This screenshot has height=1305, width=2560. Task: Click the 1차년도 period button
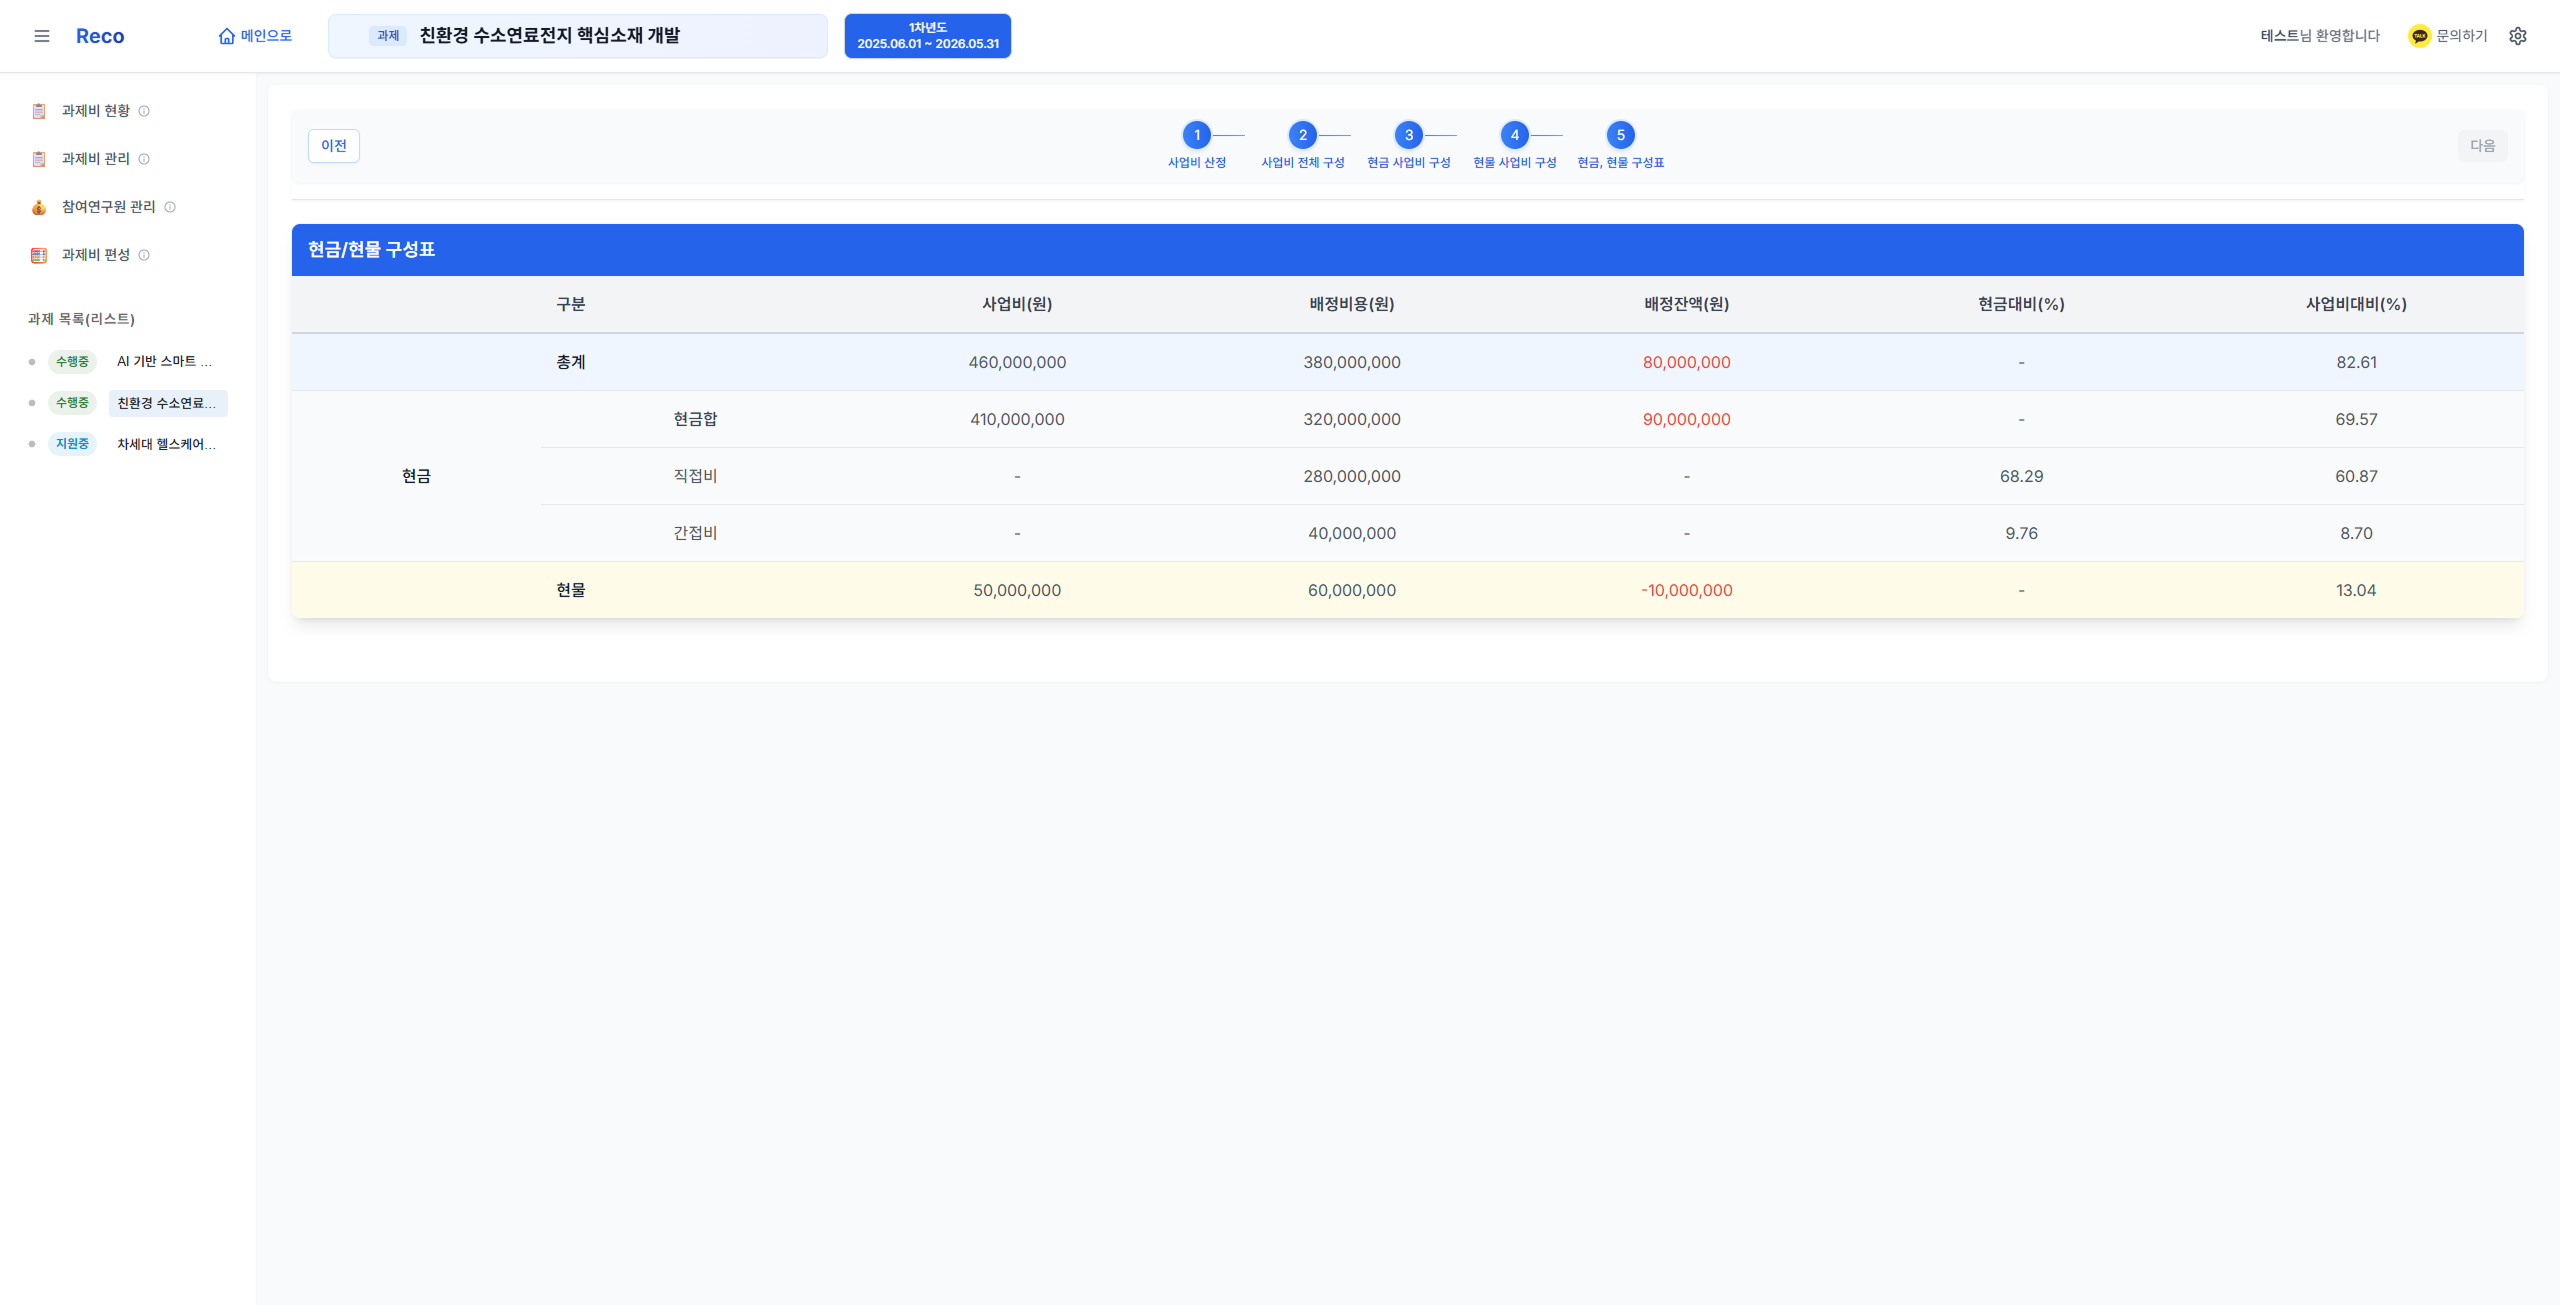coord(928,36)
